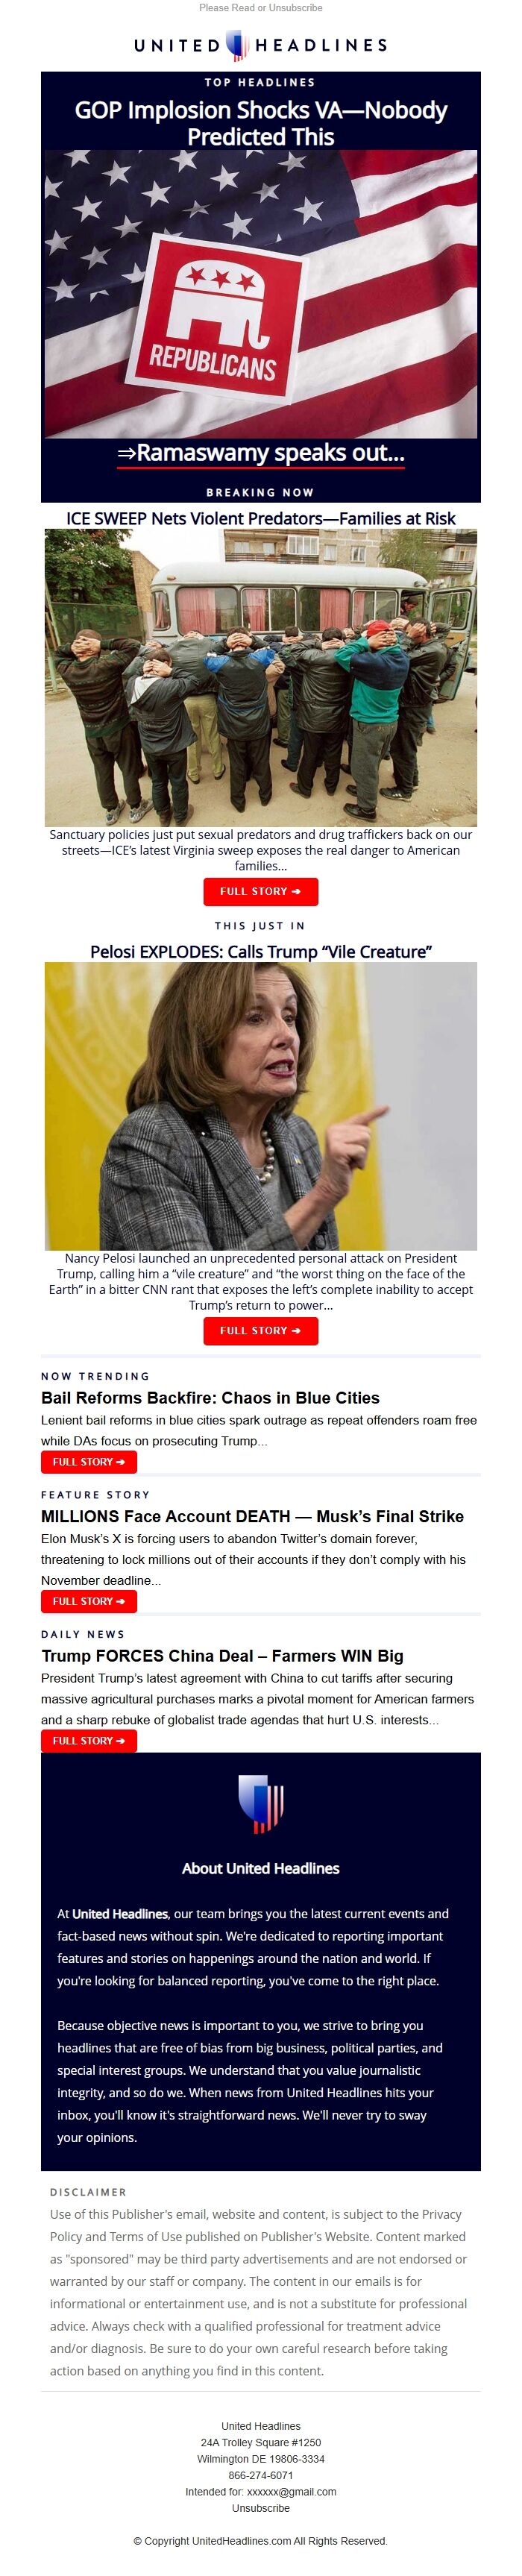Screen dimensions: 522x2576
Task: Click FULL STORY under China Deal article
Action: tap(89, 1740)
